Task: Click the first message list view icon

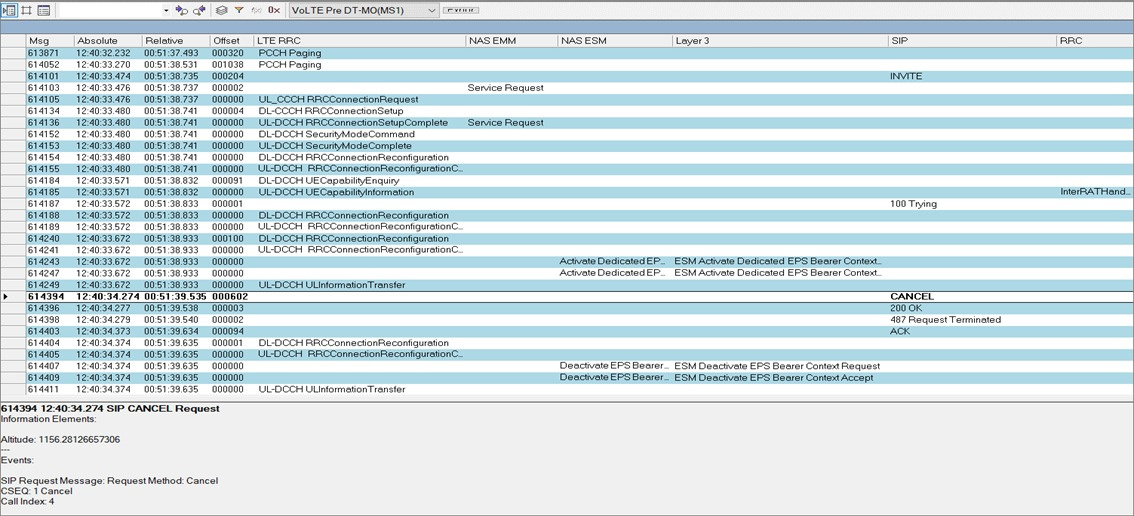Action: [x=9, y=10]
